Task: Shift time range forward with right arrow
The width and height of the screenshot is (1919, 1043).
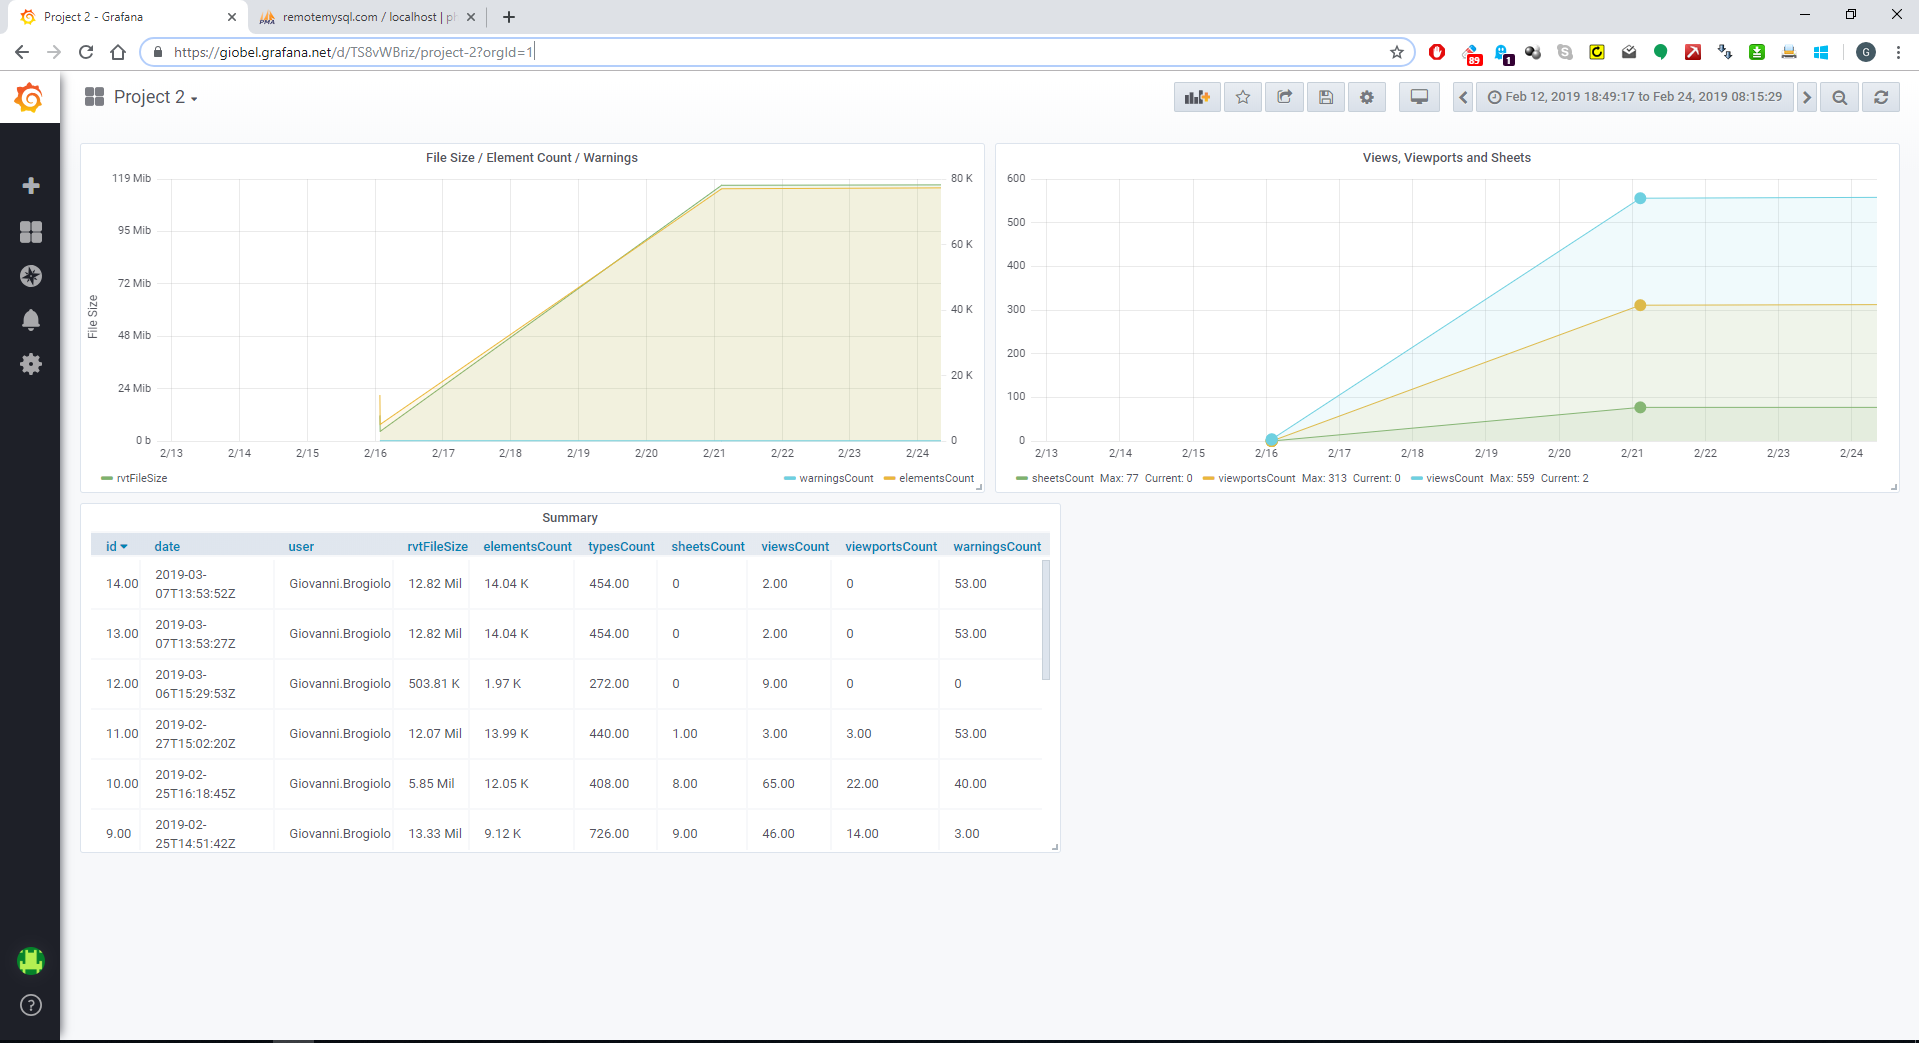Action: [x=1807, y=97]
